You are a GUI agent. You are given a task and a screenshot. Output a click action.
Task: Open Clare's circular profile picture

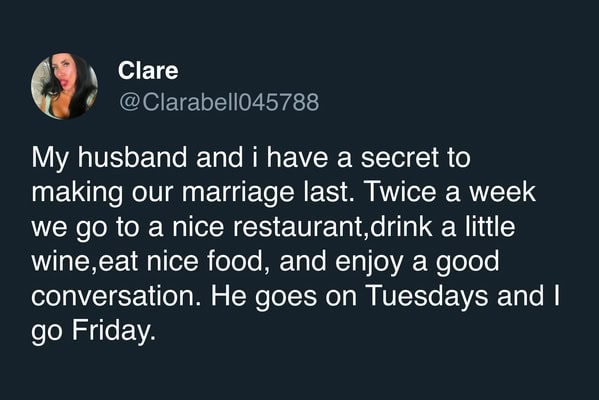pos(64,86)
